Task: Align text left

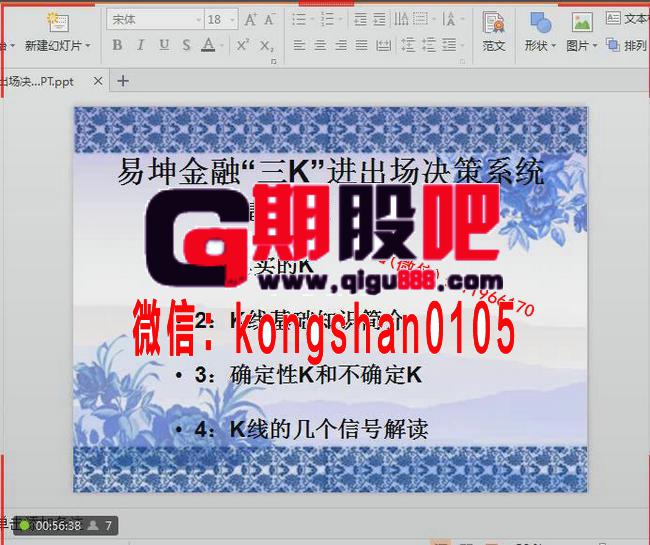Action: (x=299, y=45)
